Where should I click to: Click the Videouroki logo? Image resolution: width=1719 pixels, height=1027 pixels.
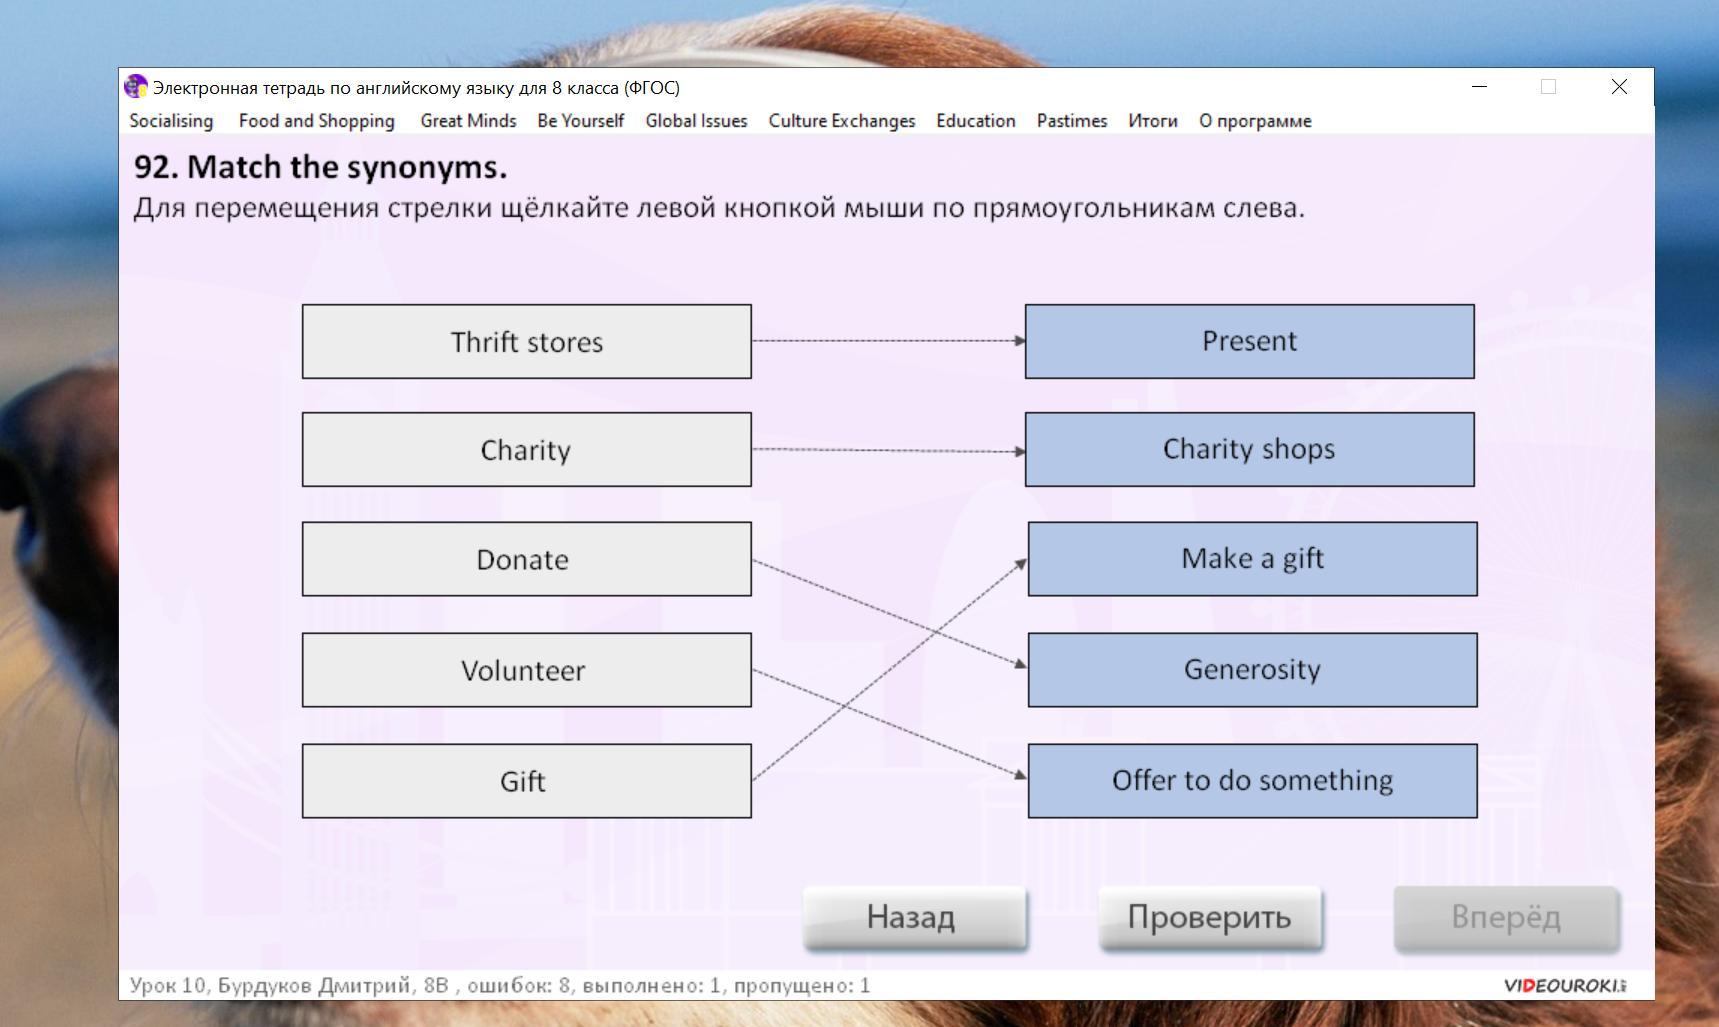click(x=1565, y=986)
